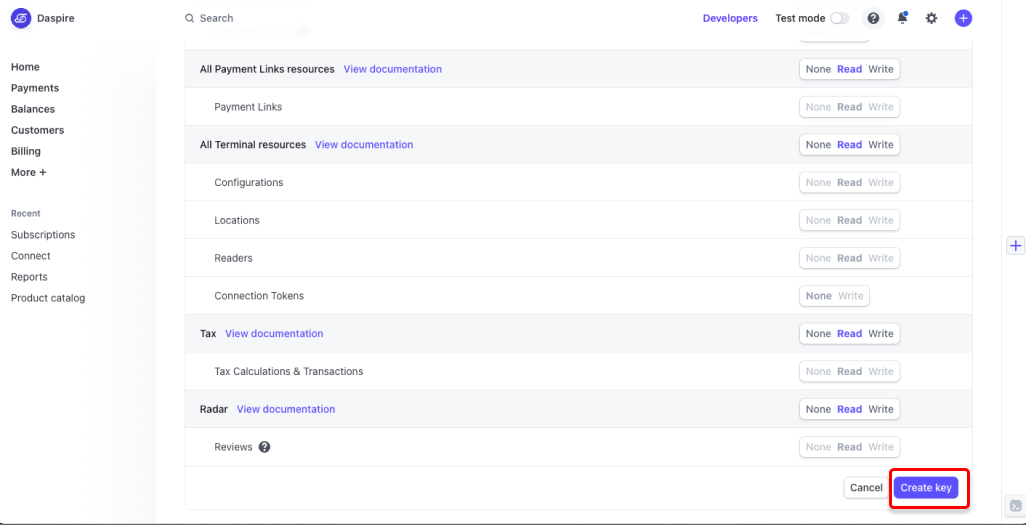Click the 'Readers' row label

click(x=233, y=258)
